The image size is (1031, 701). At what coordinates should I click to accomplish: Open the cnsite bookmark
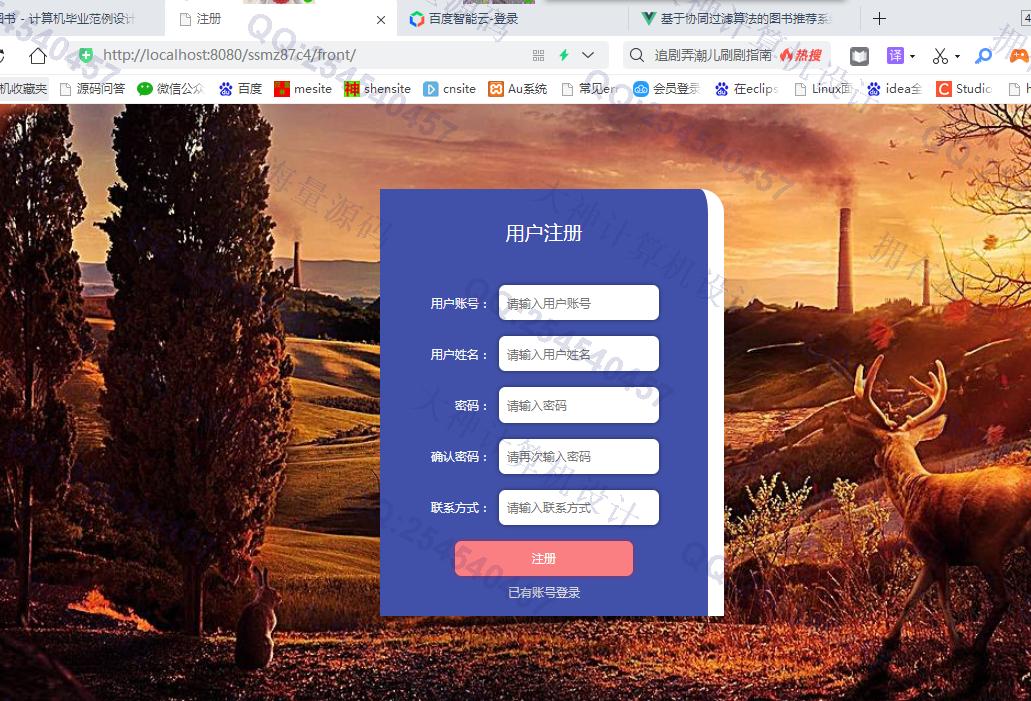click(450, 89)
